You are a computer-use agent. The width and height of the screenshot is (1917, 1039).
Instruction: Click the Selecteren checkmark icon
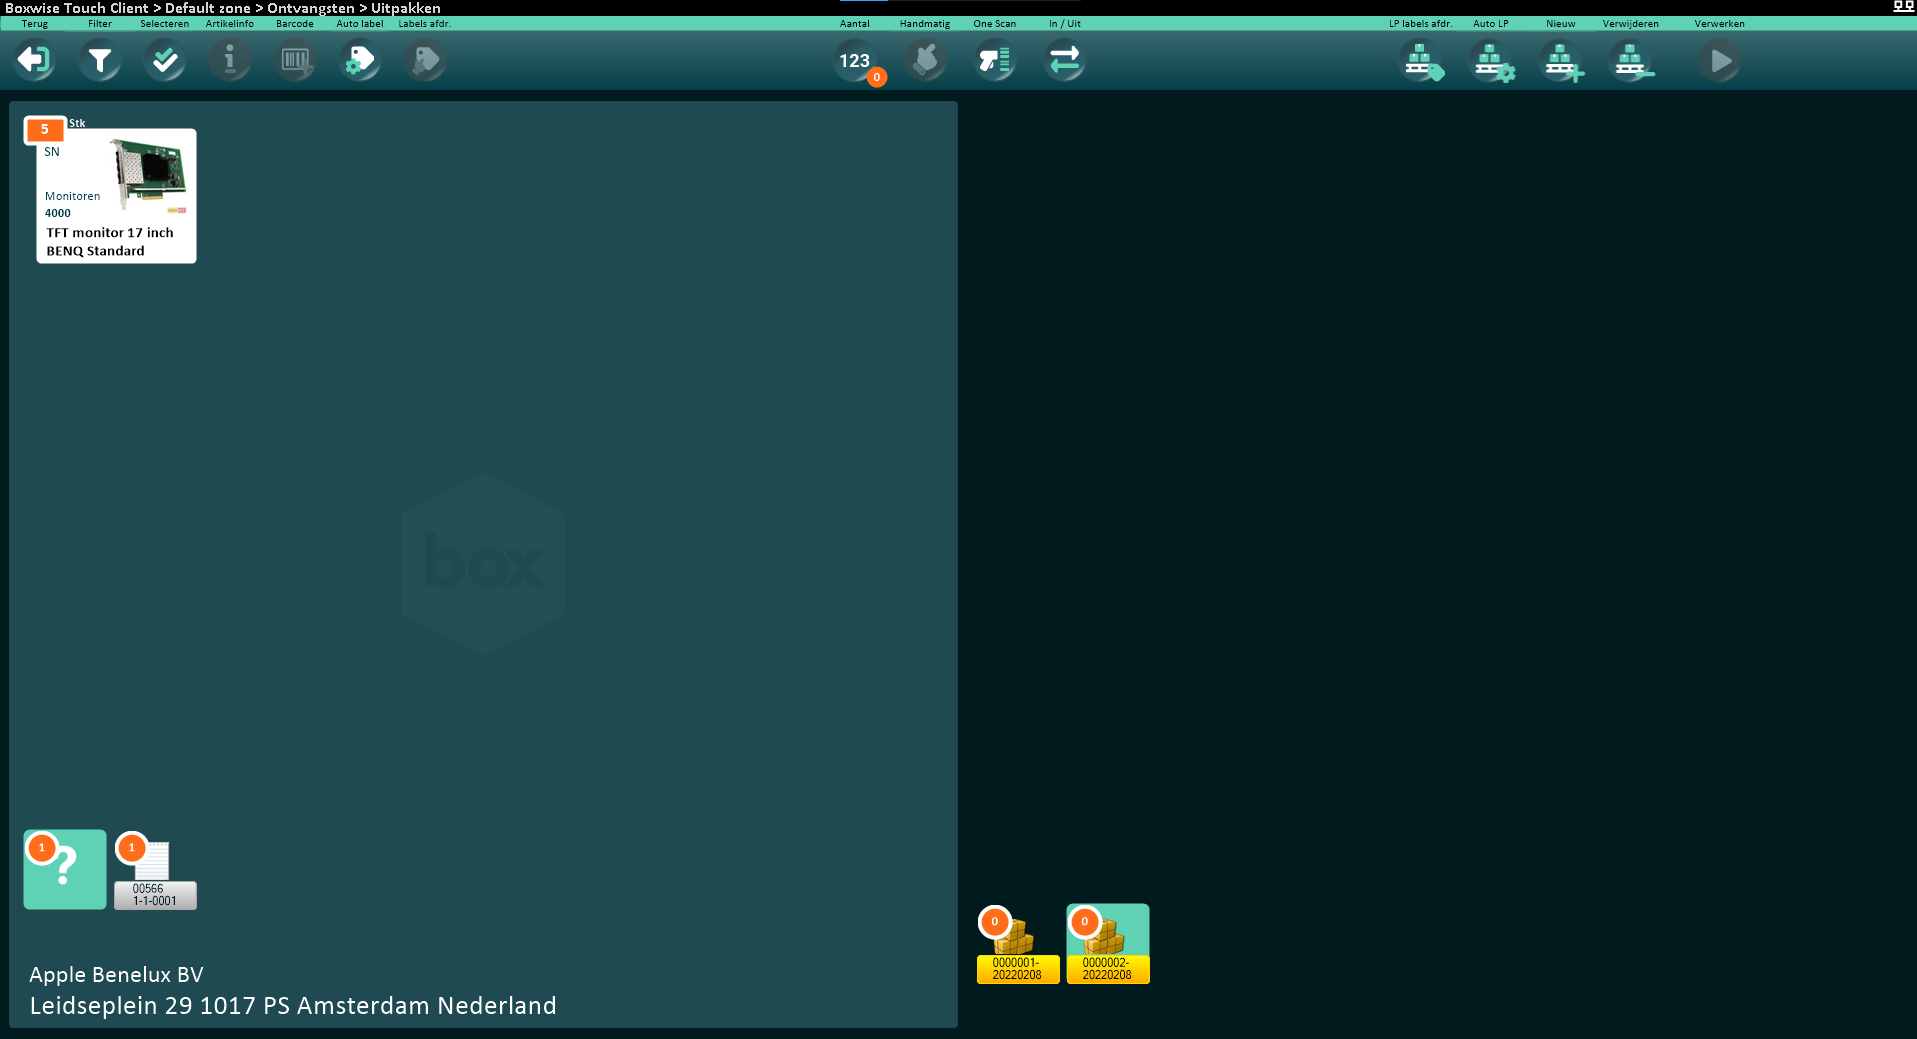(165, 61)
